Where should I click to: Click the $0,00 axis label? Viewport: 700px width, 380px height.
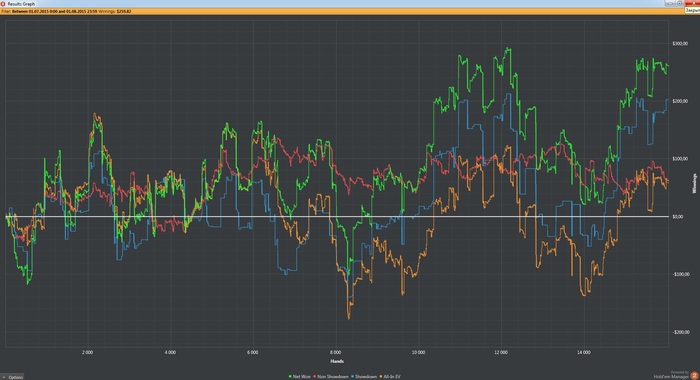point(678,217)
